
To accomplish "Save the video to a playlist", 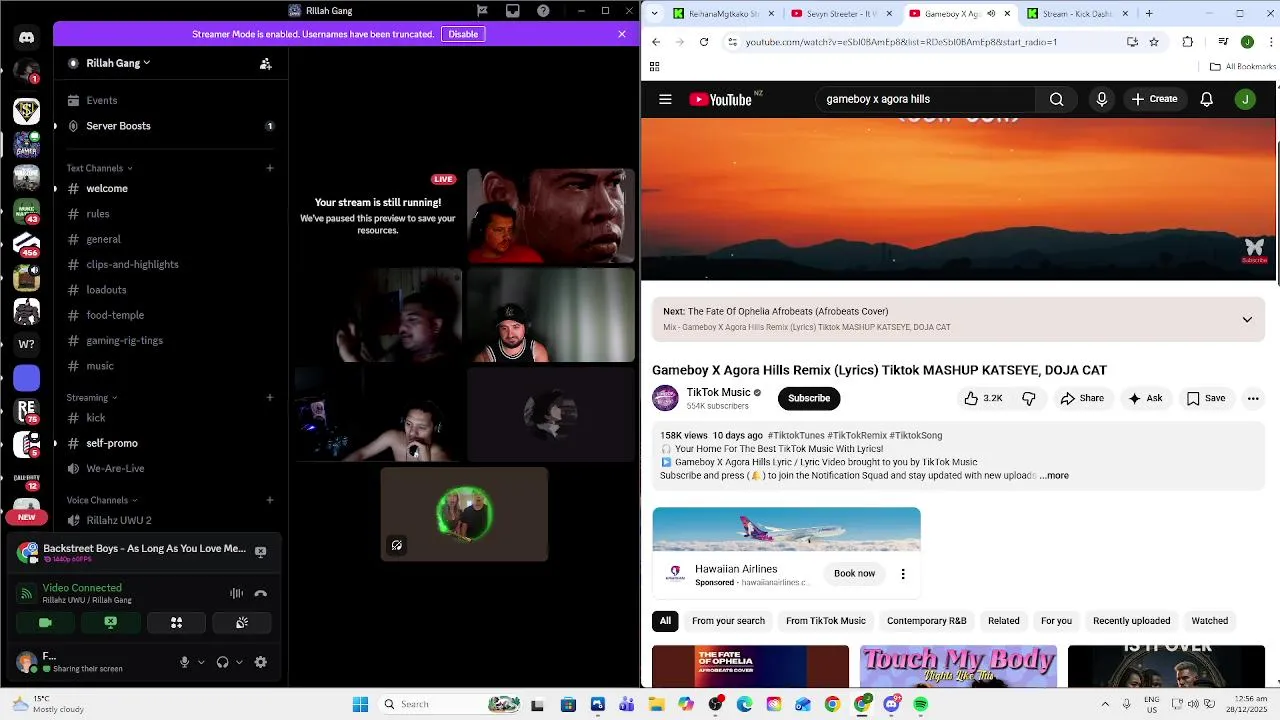I will 1206,398.
